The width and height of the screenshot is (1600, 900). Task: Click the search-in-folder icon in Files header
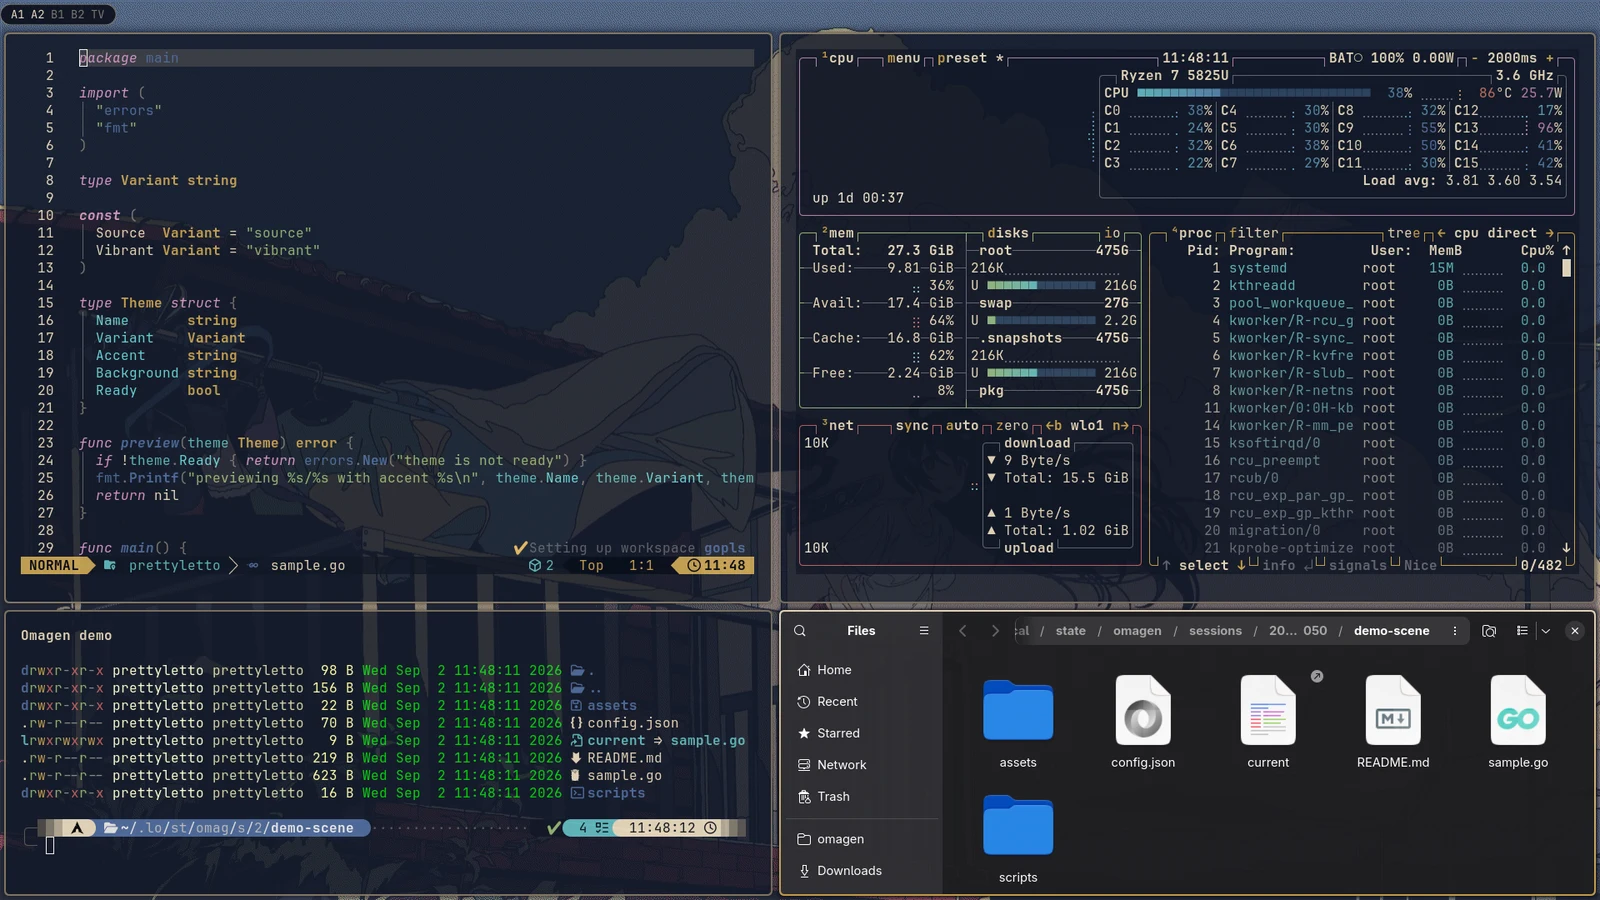point(1489,631)
